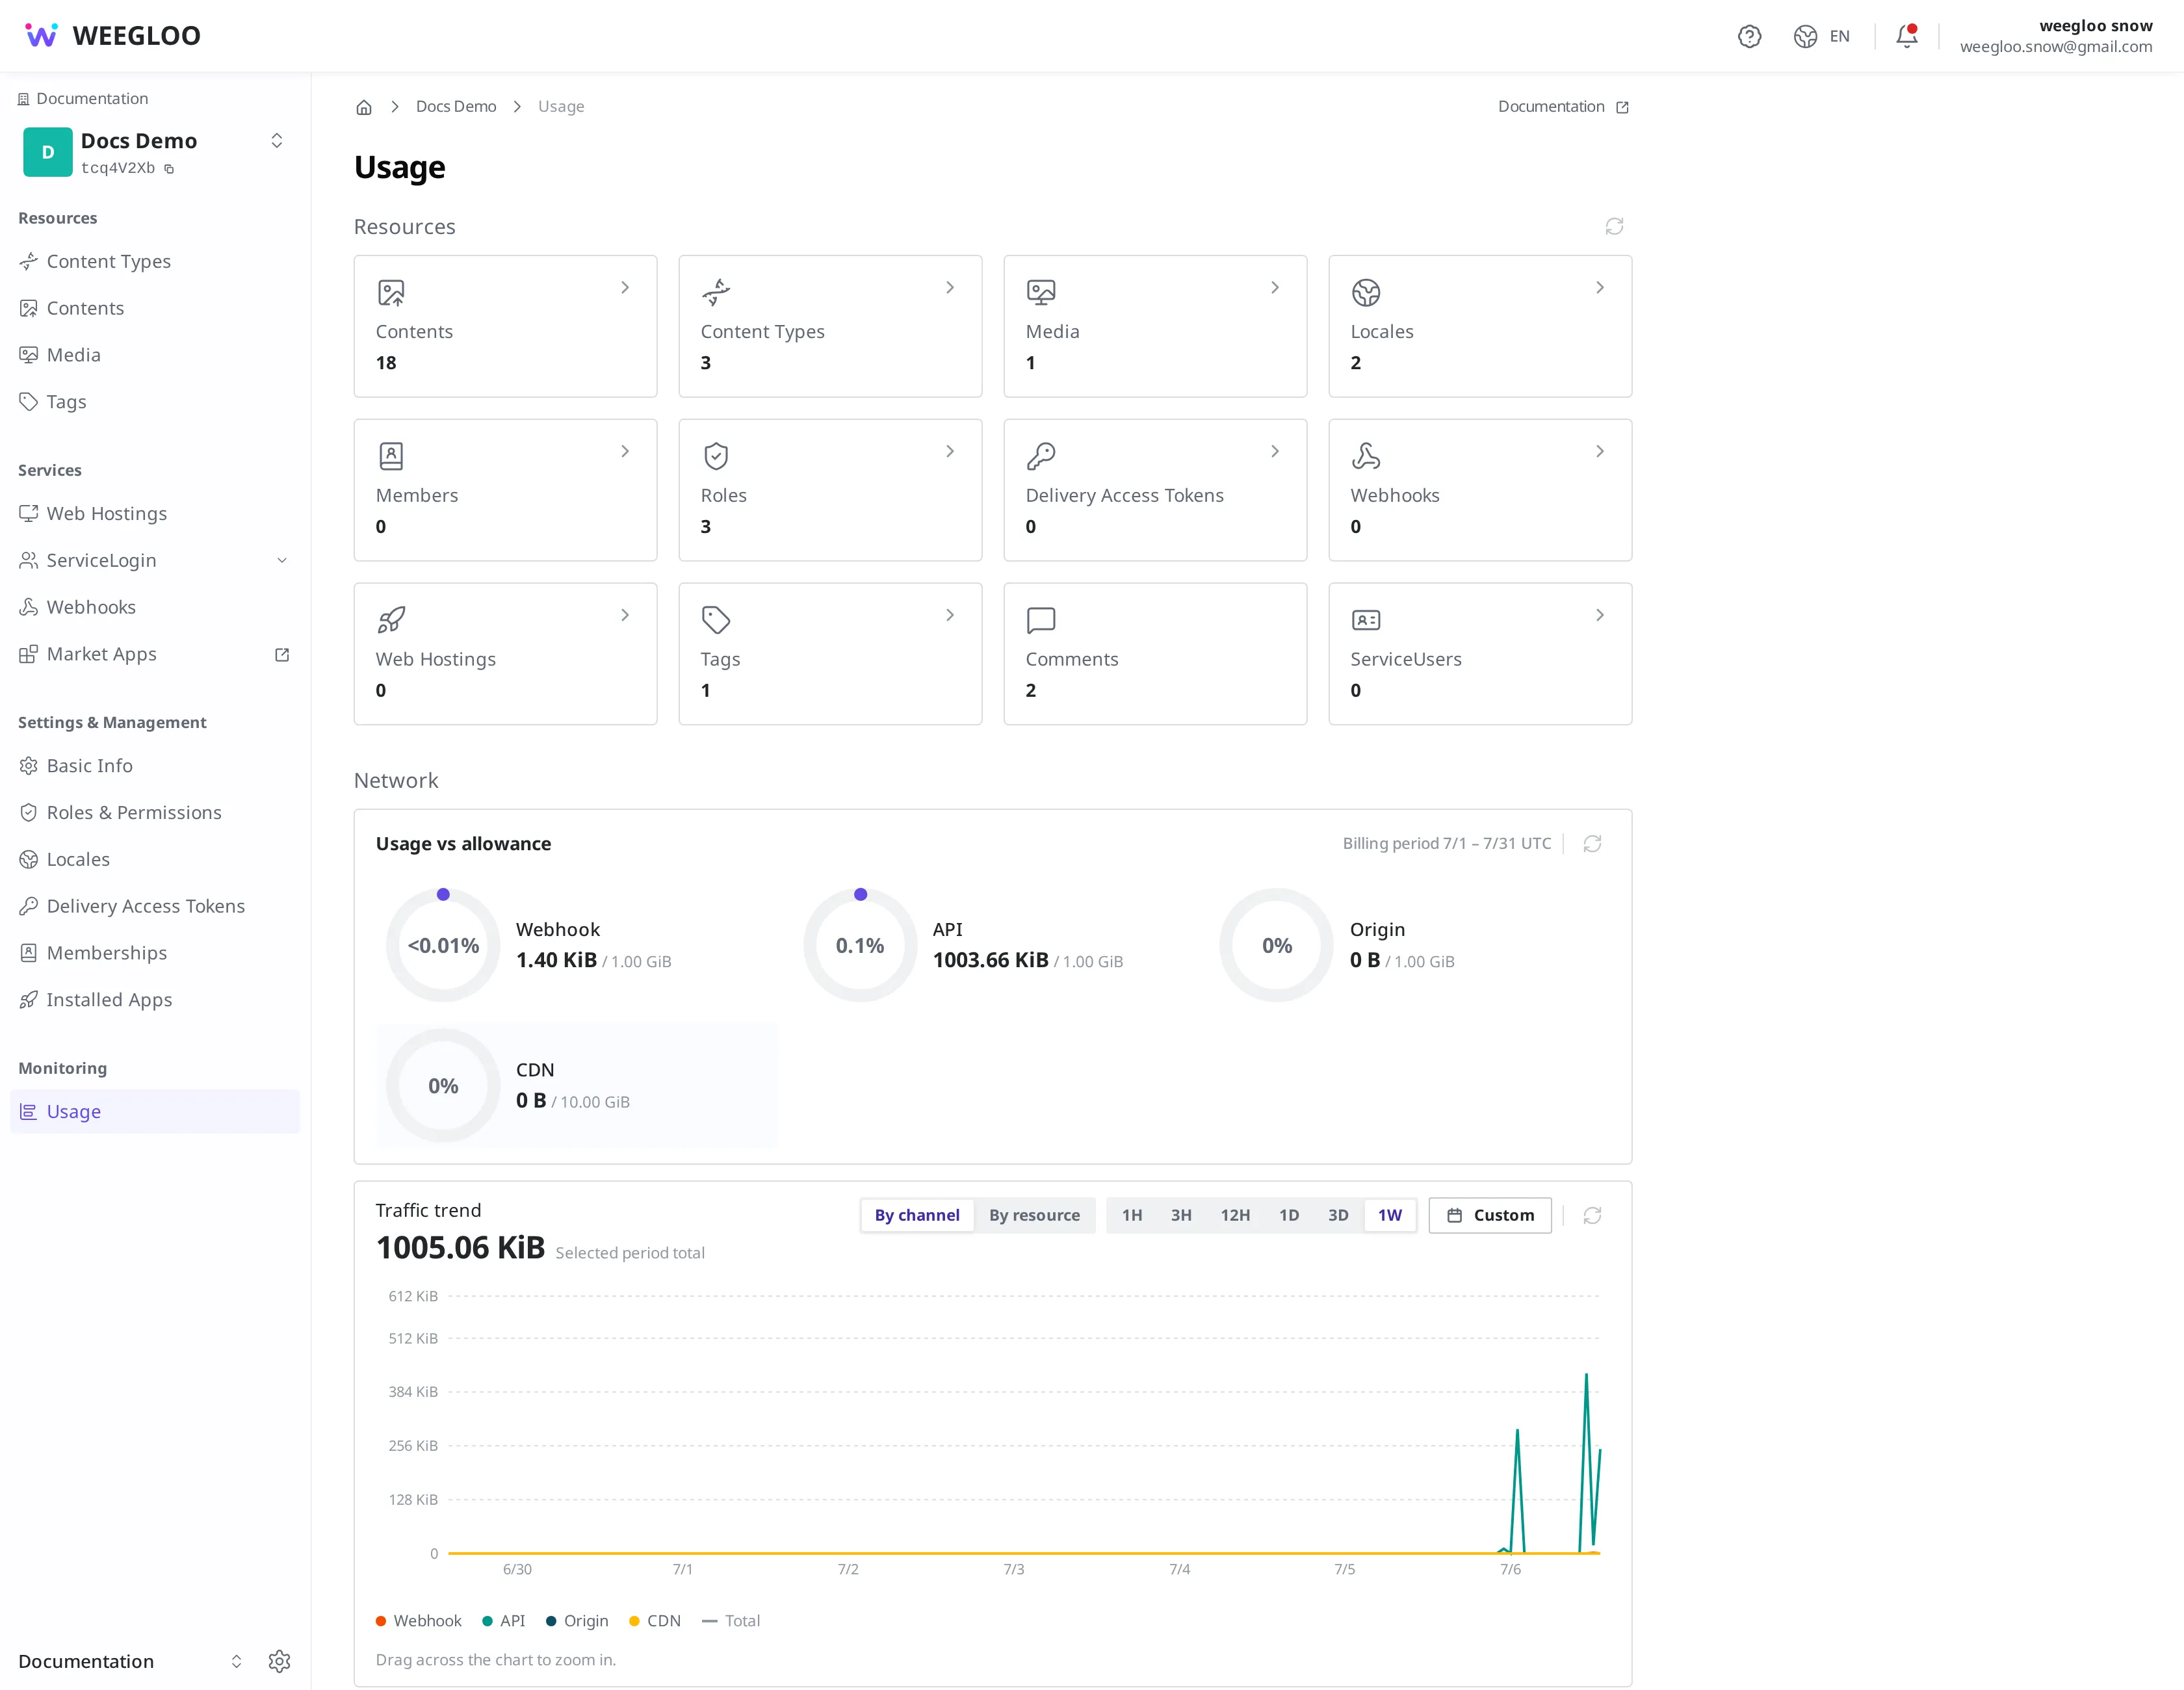
Task: Select the 12H time range
Action: coord(1235,1215)
